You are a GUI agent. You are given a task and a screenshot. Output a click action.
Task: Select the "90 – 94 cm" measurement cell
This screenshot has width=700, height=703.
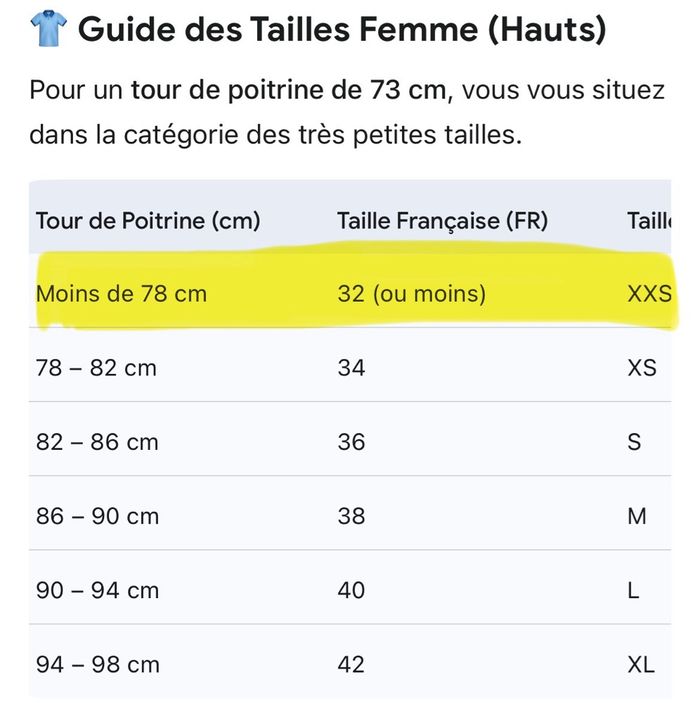(97, 590)
